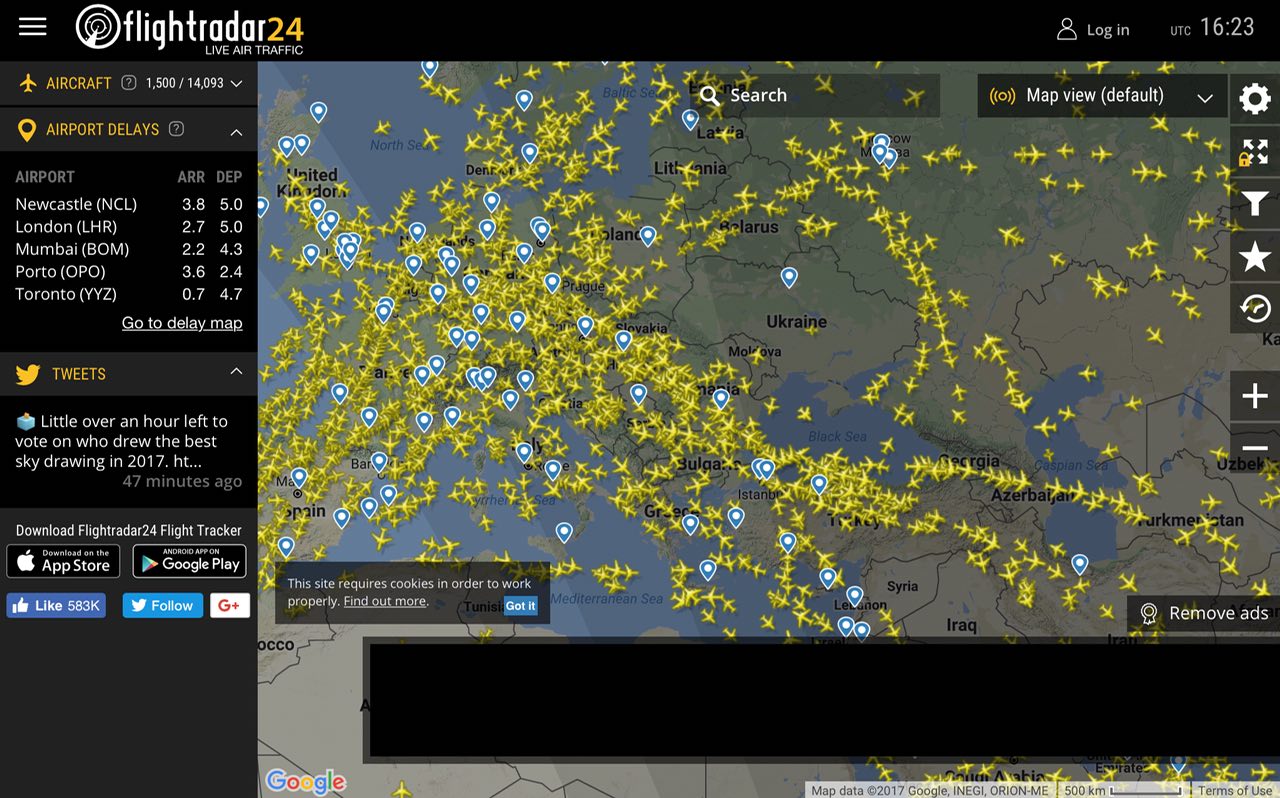Open Aircraft help question mark
This screenshot has height=798, width=1280.
click(128, 83)
